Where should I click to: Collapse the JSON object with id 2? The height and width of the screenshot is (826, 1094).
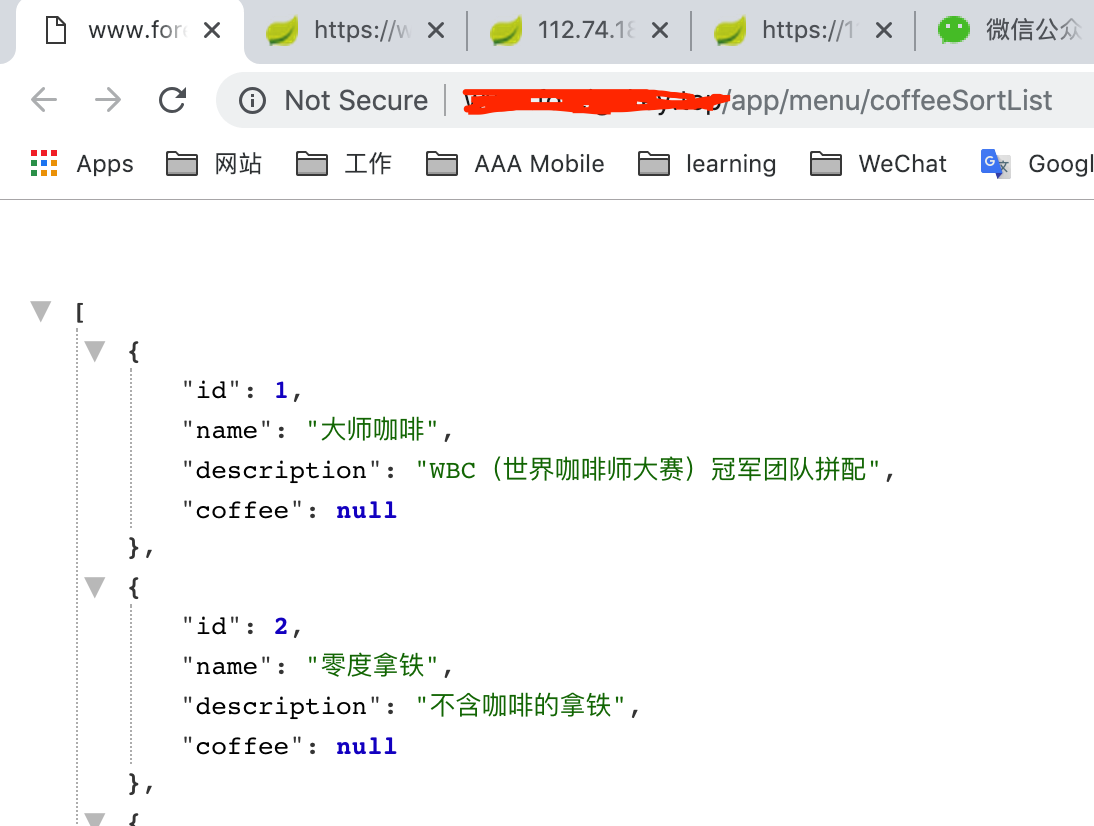pos(95,587)
